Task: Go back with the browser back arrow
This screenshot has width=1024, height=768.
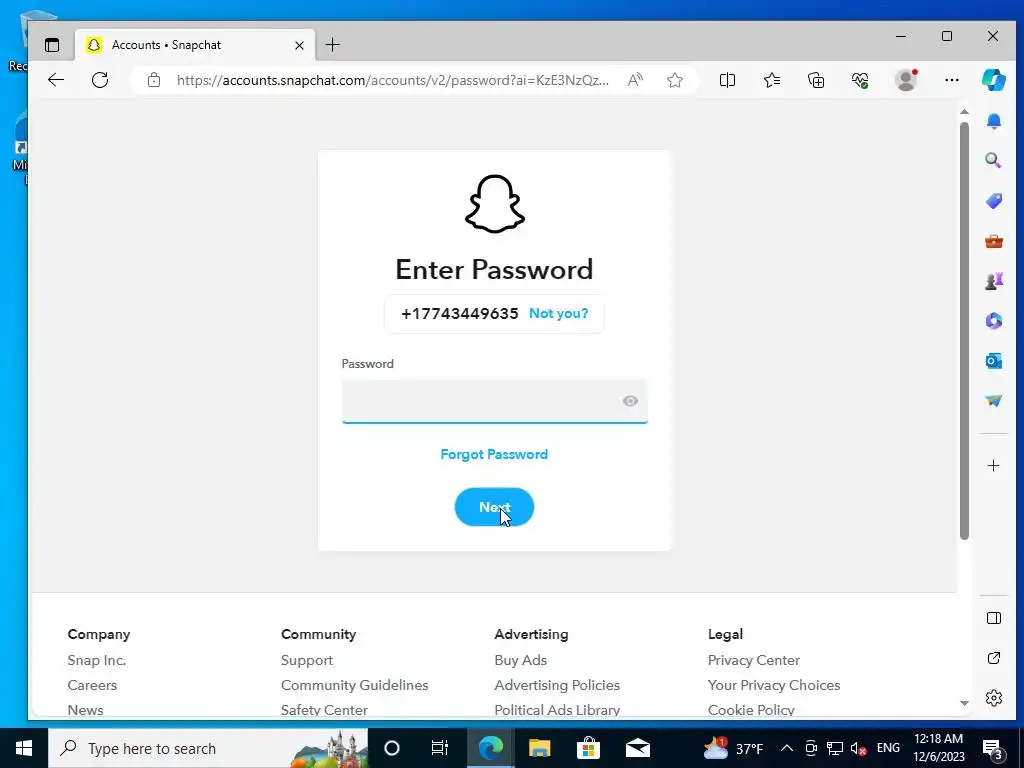Action: [x=56, y=80]
